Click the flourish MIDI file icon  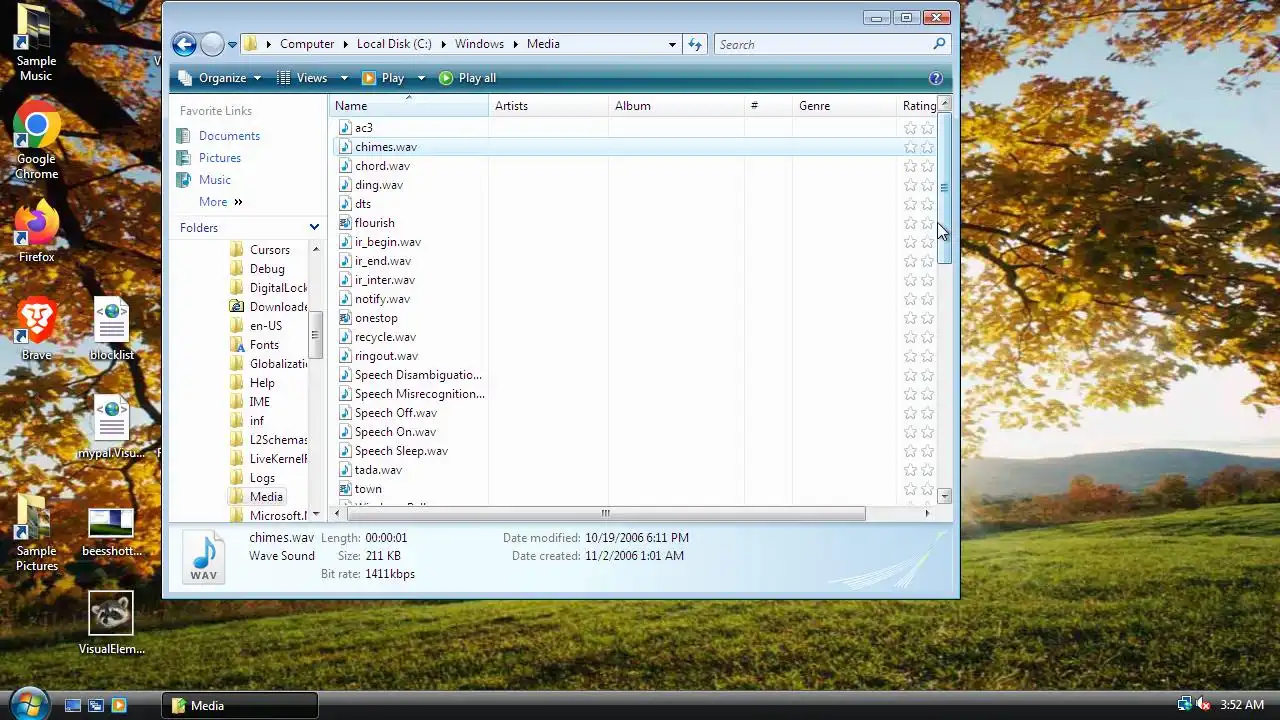click(x=345, y=223)
